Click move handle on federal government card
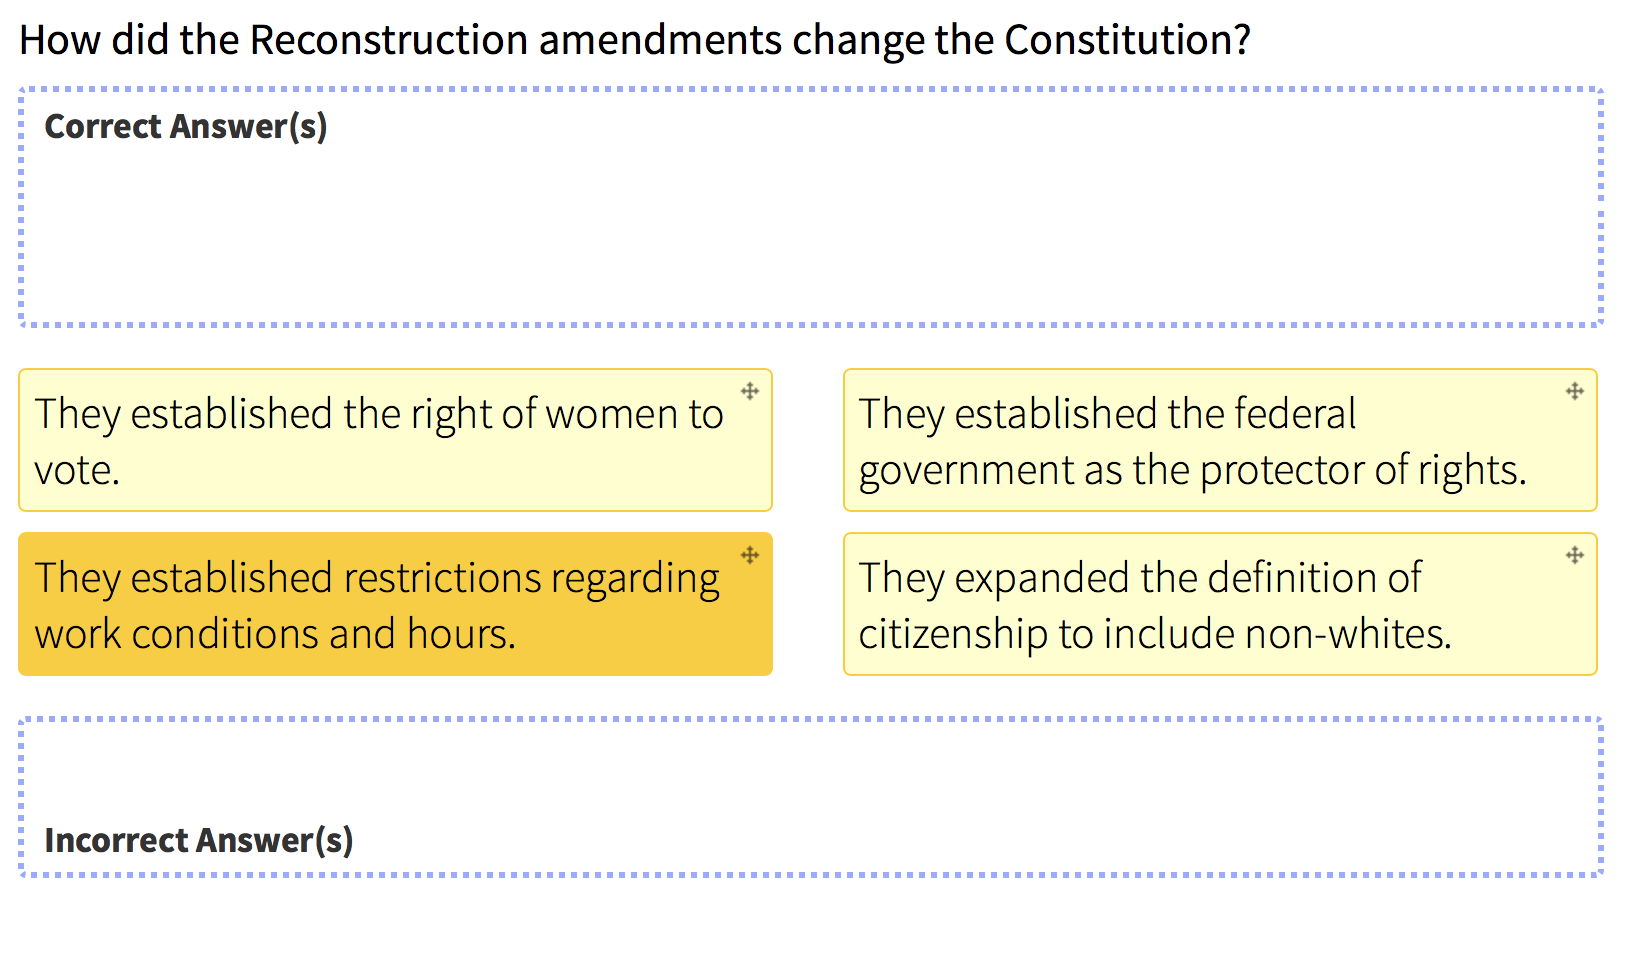This screenshot has width=1644, height=960. (1575, 391)
